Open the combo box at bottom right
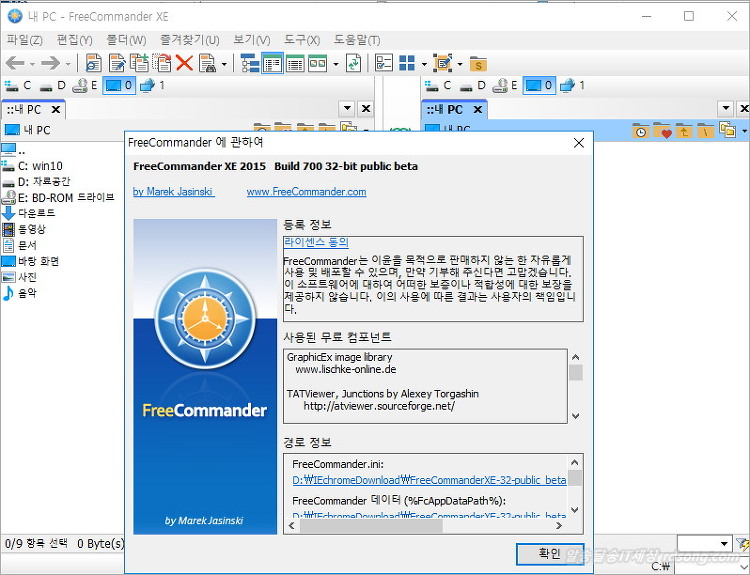 tap(724, 544)
